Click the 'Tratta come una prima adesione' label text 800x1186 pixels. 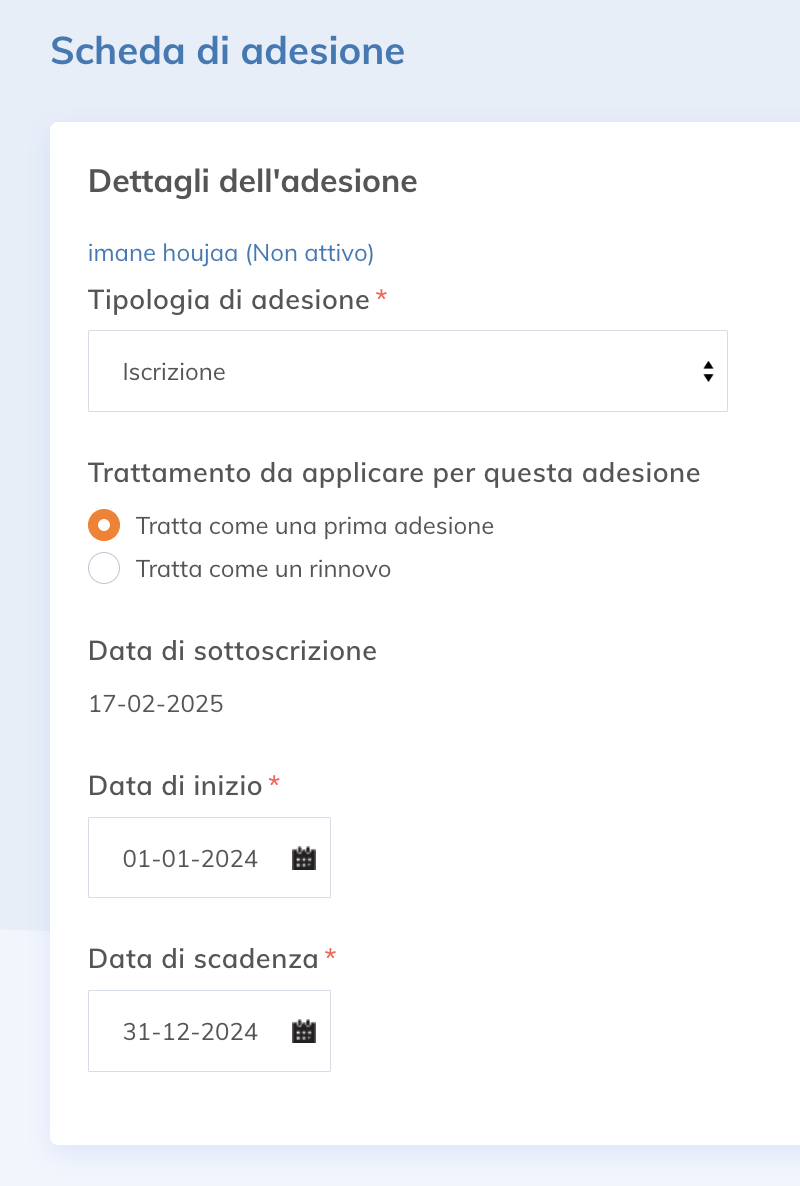[315, 526]
